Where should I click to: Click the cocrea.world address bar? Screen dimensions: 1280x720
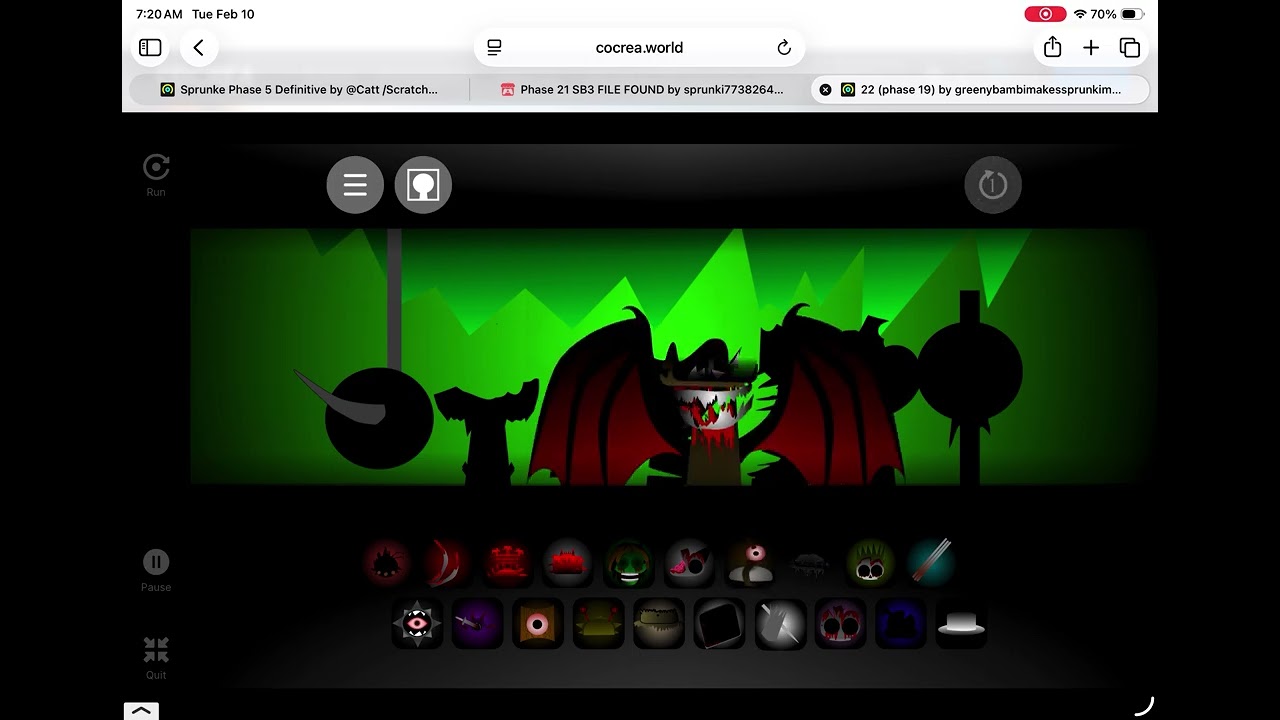coord(639,47)
